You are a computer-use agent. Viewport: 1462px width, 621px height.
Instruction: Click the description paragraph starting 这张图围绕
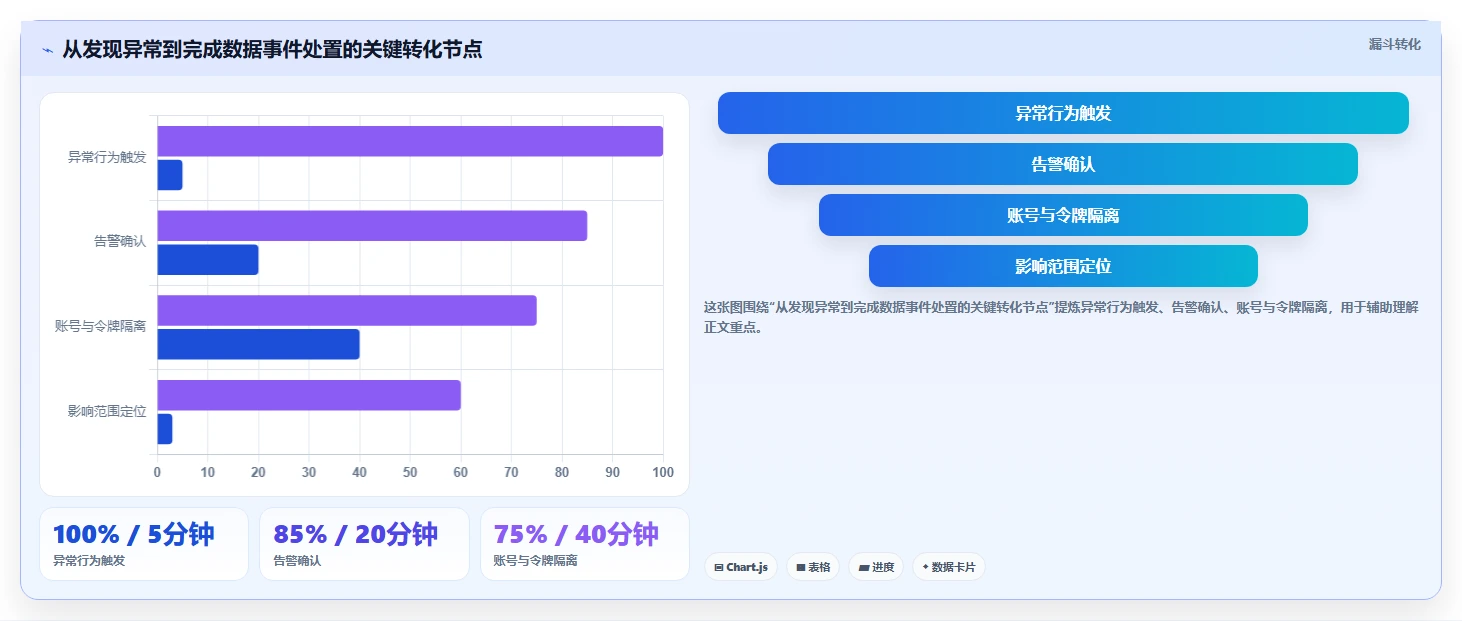1061,317
